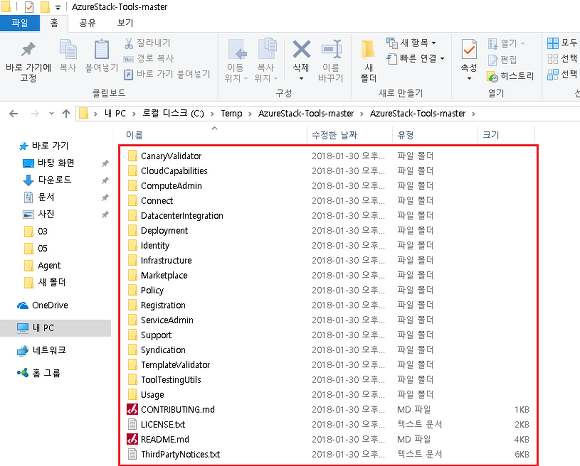Open Properties (속성) checkmark icon
Viewport: 580px width, 466px height.
pyautogui.click(x=469, y=50)
